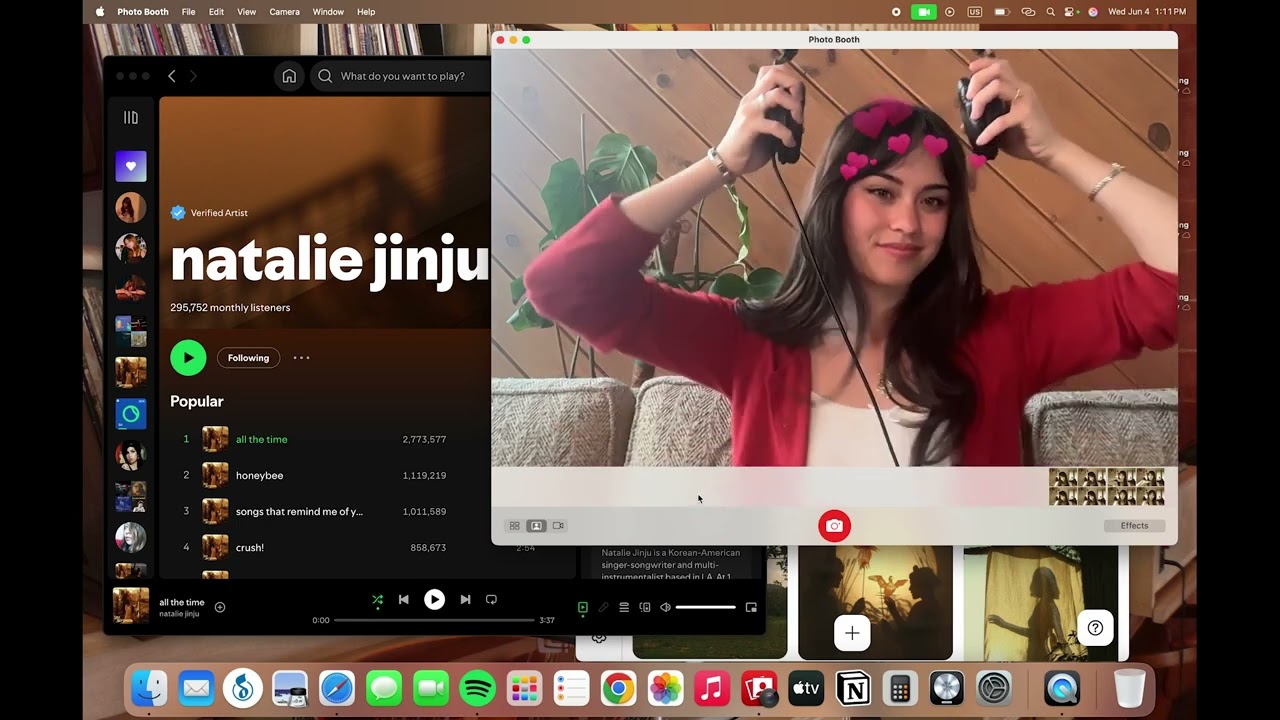Open the File menu

pos(188,12)
